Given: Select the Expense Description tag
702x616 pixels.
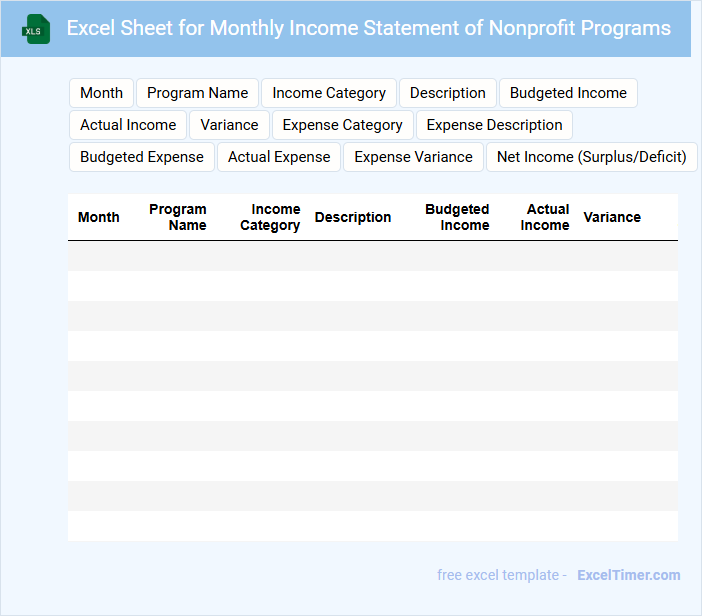Looking at the screenshot, I should [x=494, y=125].
